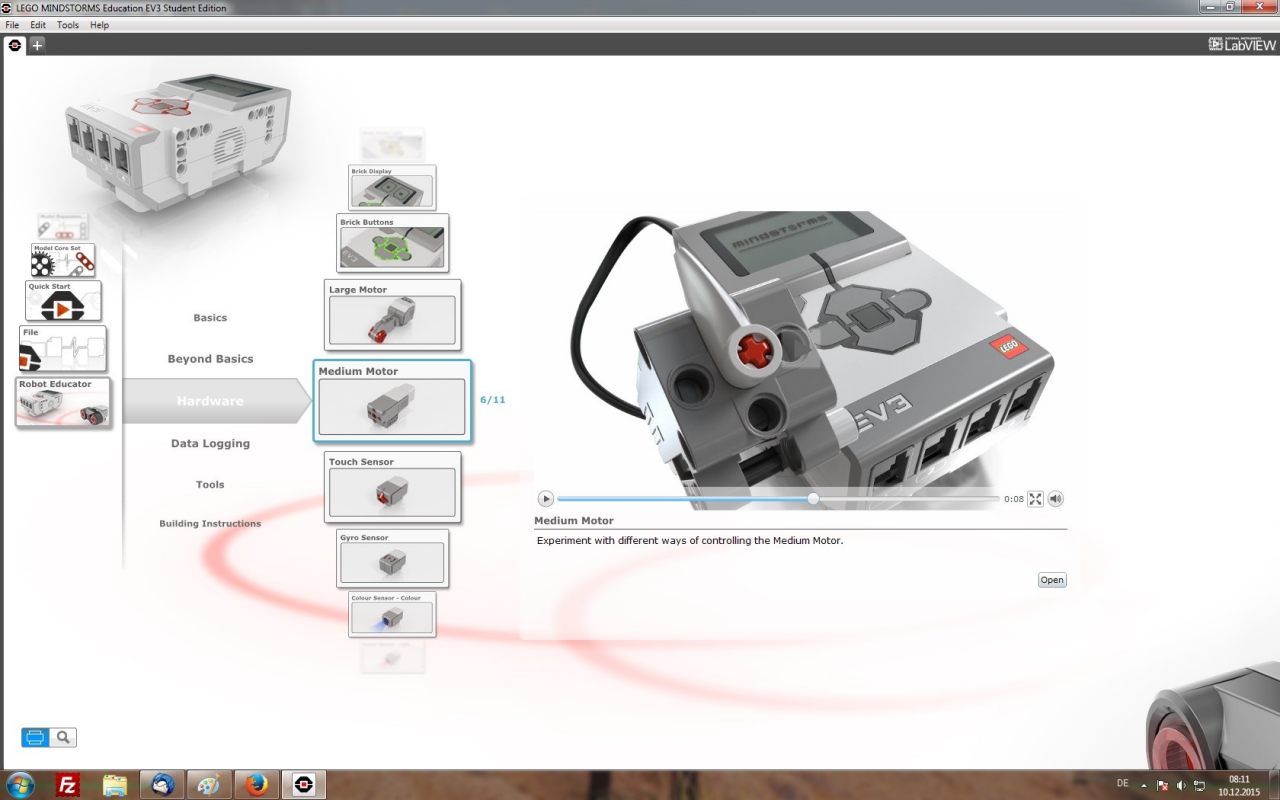
Task: Play the Medium Motor video
Action: [545, 499]
